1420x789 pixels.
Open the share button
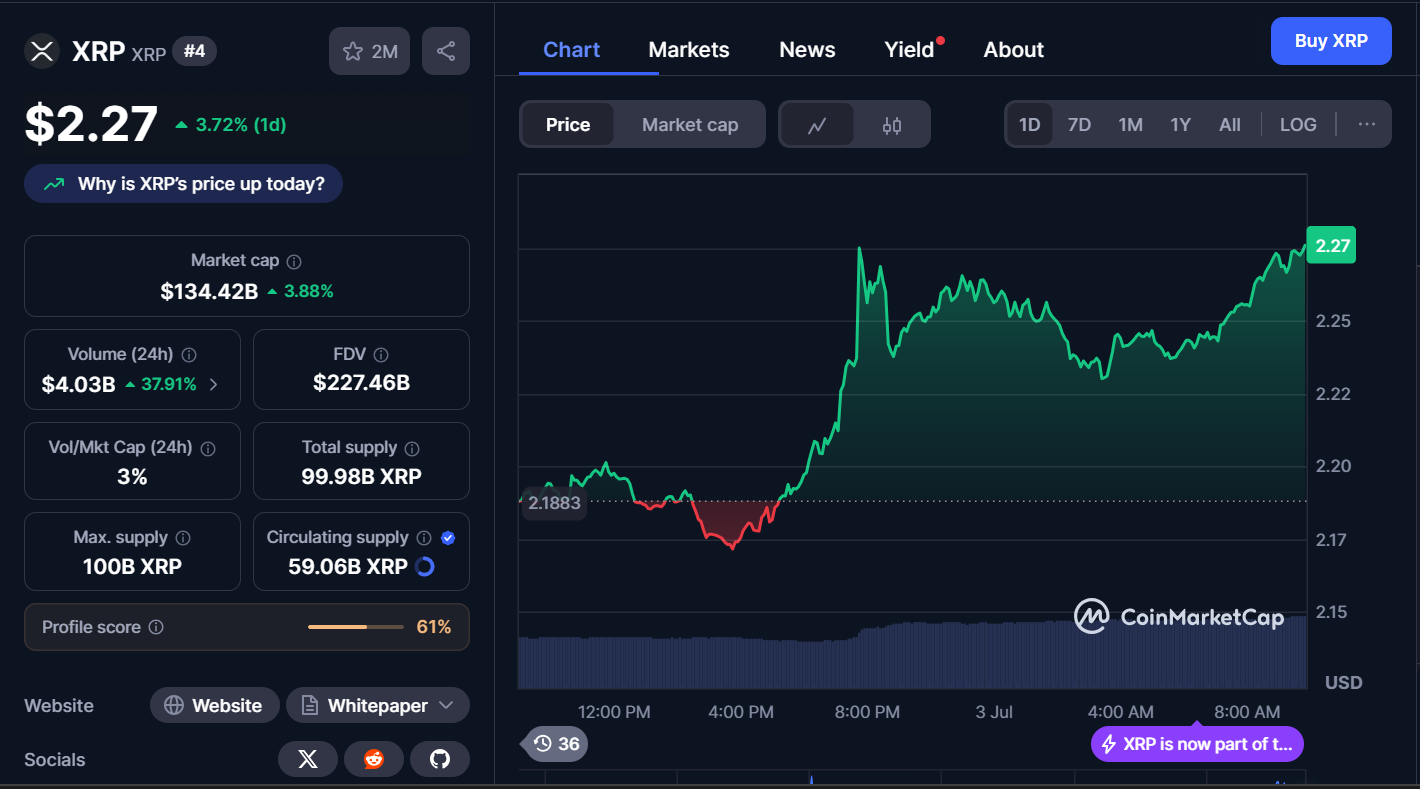pyautogui.click(x=446, y=51)
